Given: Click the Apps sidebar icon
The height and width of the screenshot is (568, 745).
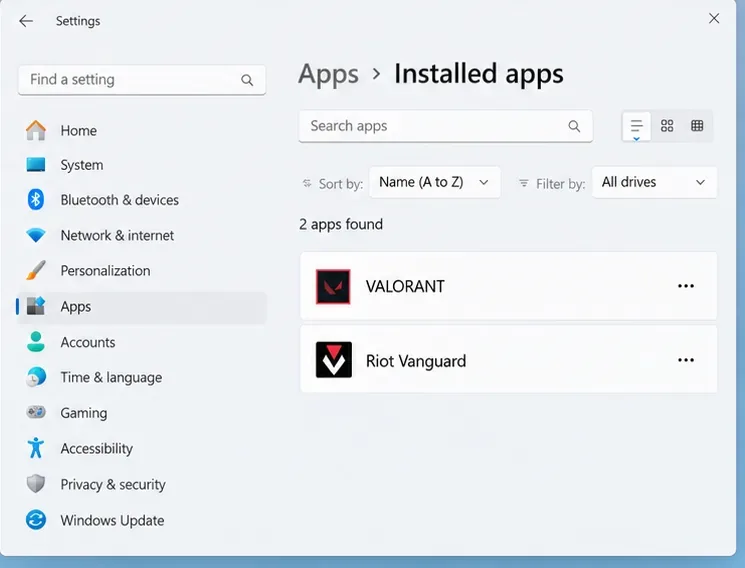Looking at the screenshot, I should 36,306.
